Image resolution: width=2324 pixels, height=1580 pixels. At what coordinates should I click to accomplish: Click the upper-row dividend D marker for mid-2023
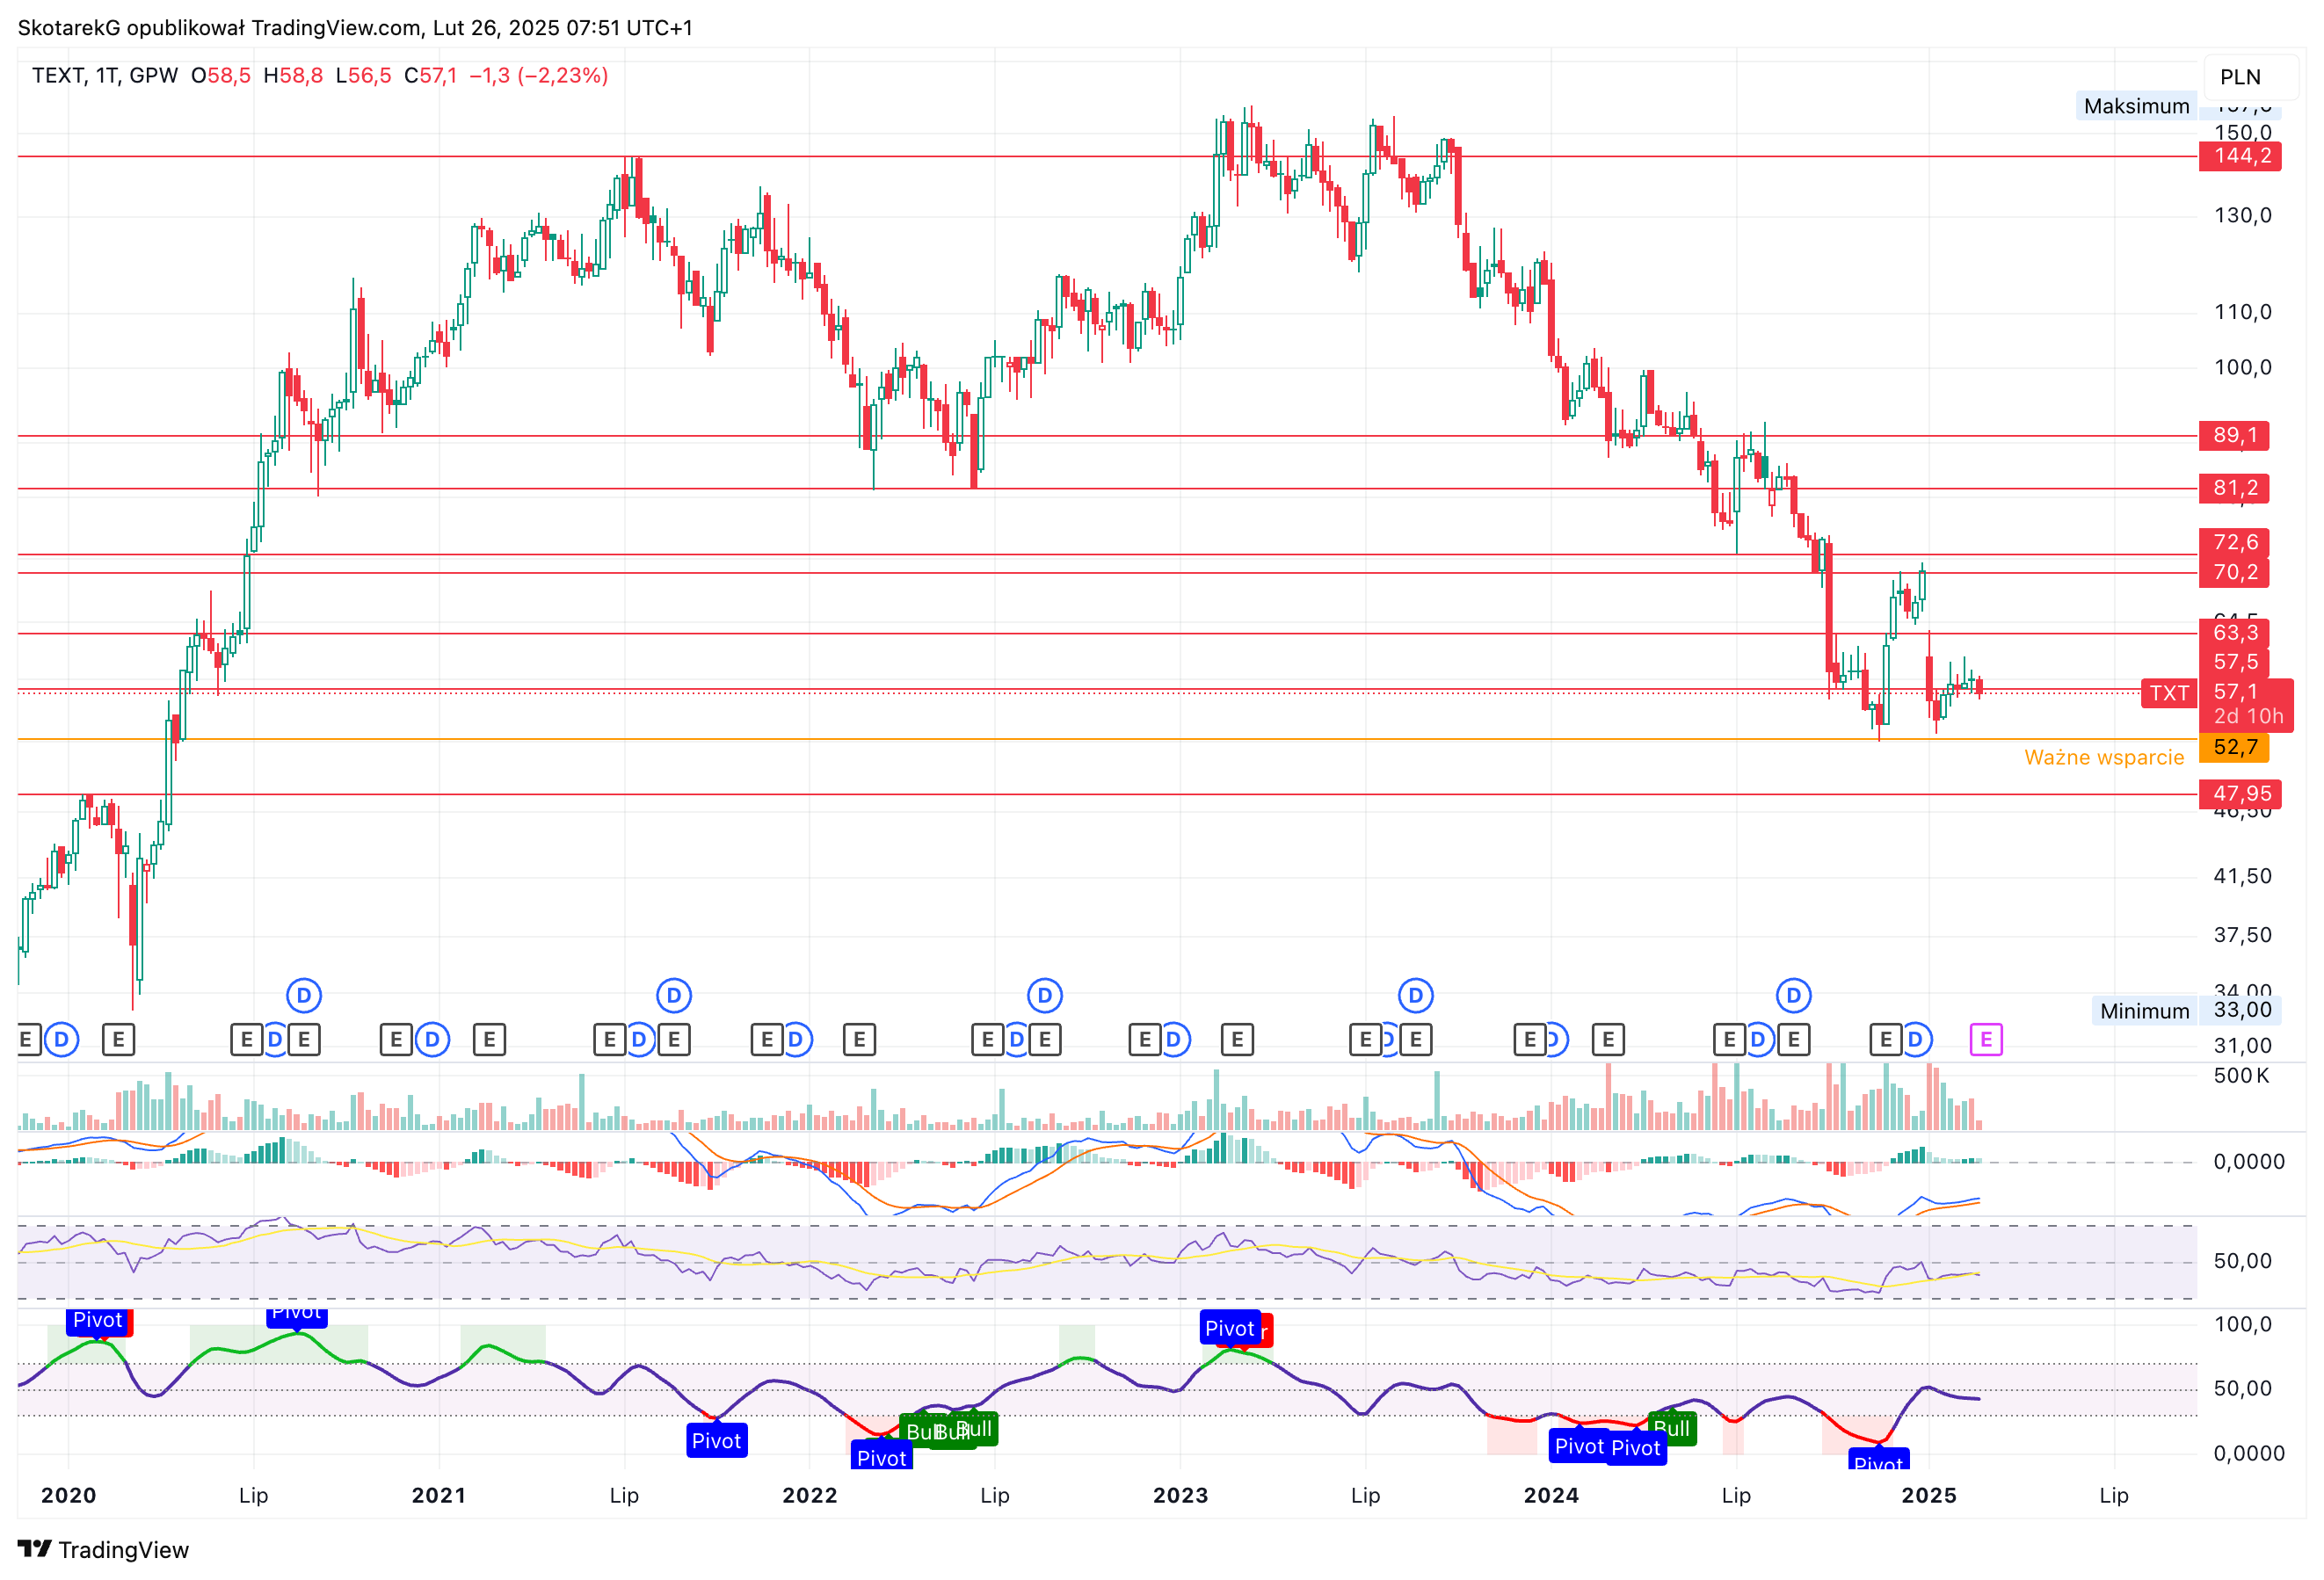(1415, 995)
